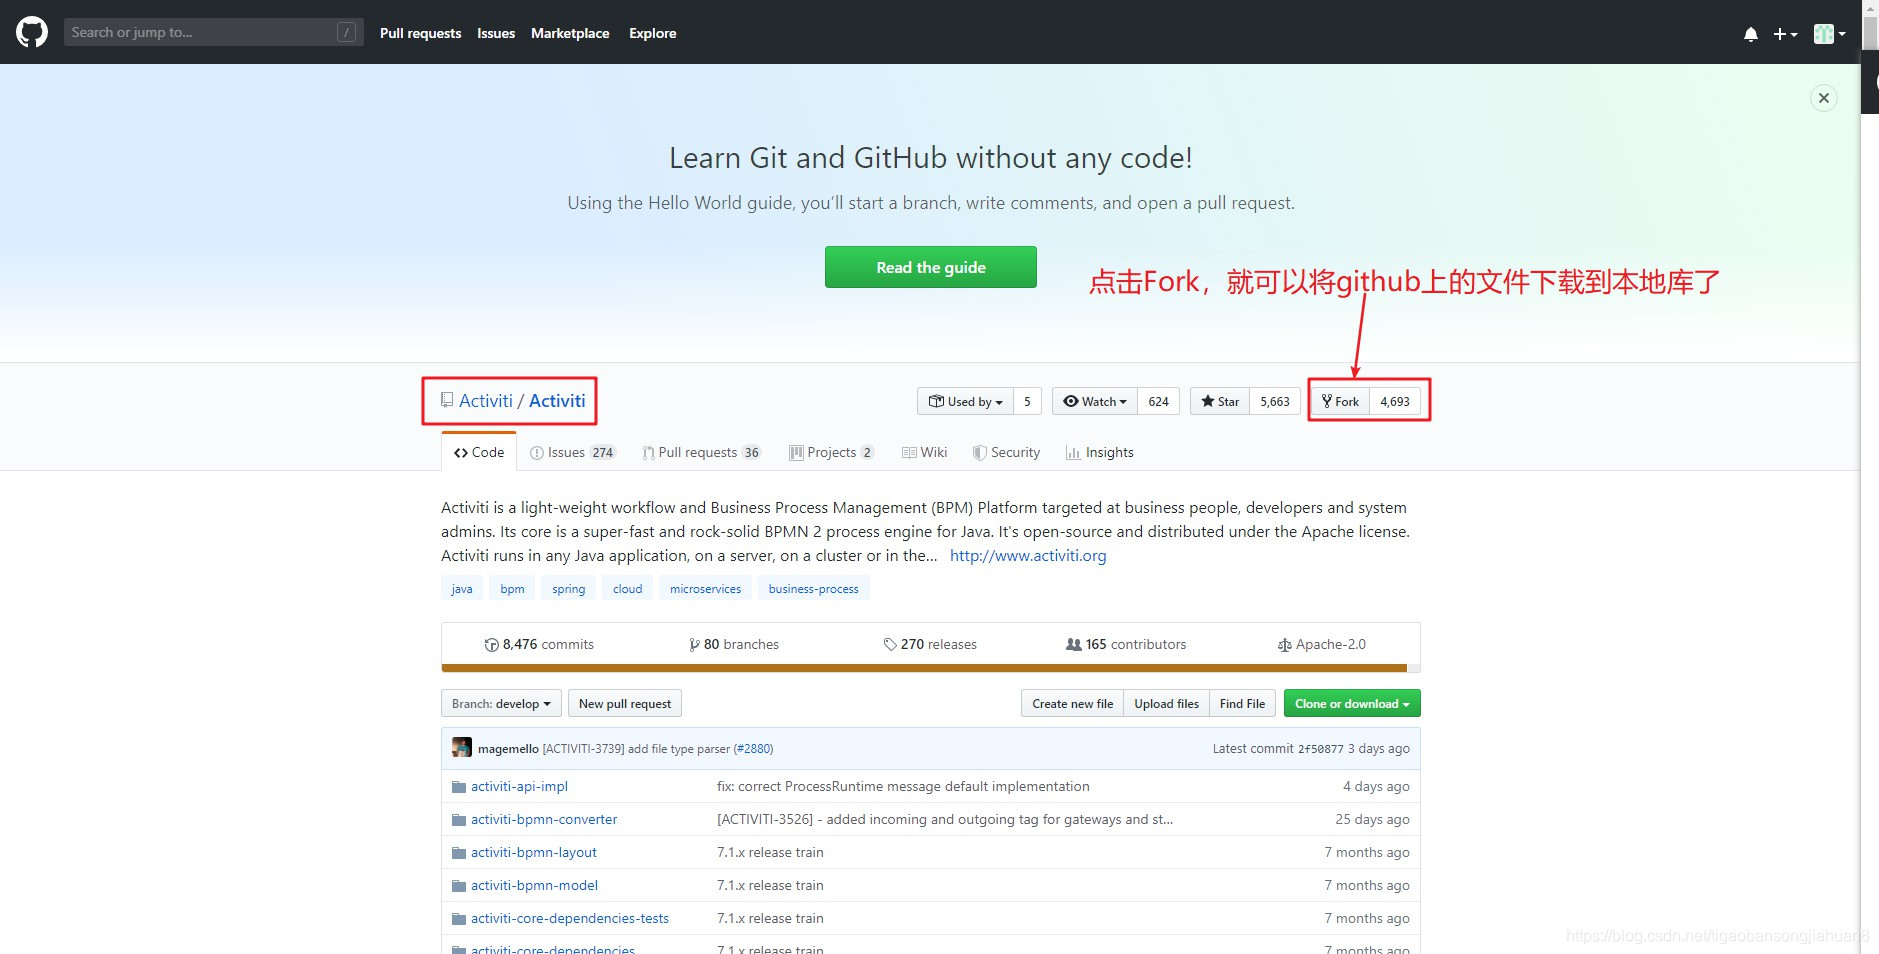
Task: Click the Find File button
Action: coord(1242,703)
